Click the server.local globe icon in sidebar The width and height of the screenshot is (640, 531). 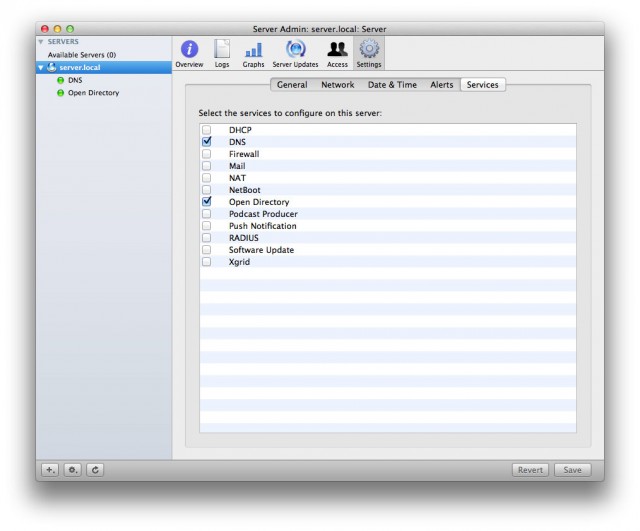point(51,67)
